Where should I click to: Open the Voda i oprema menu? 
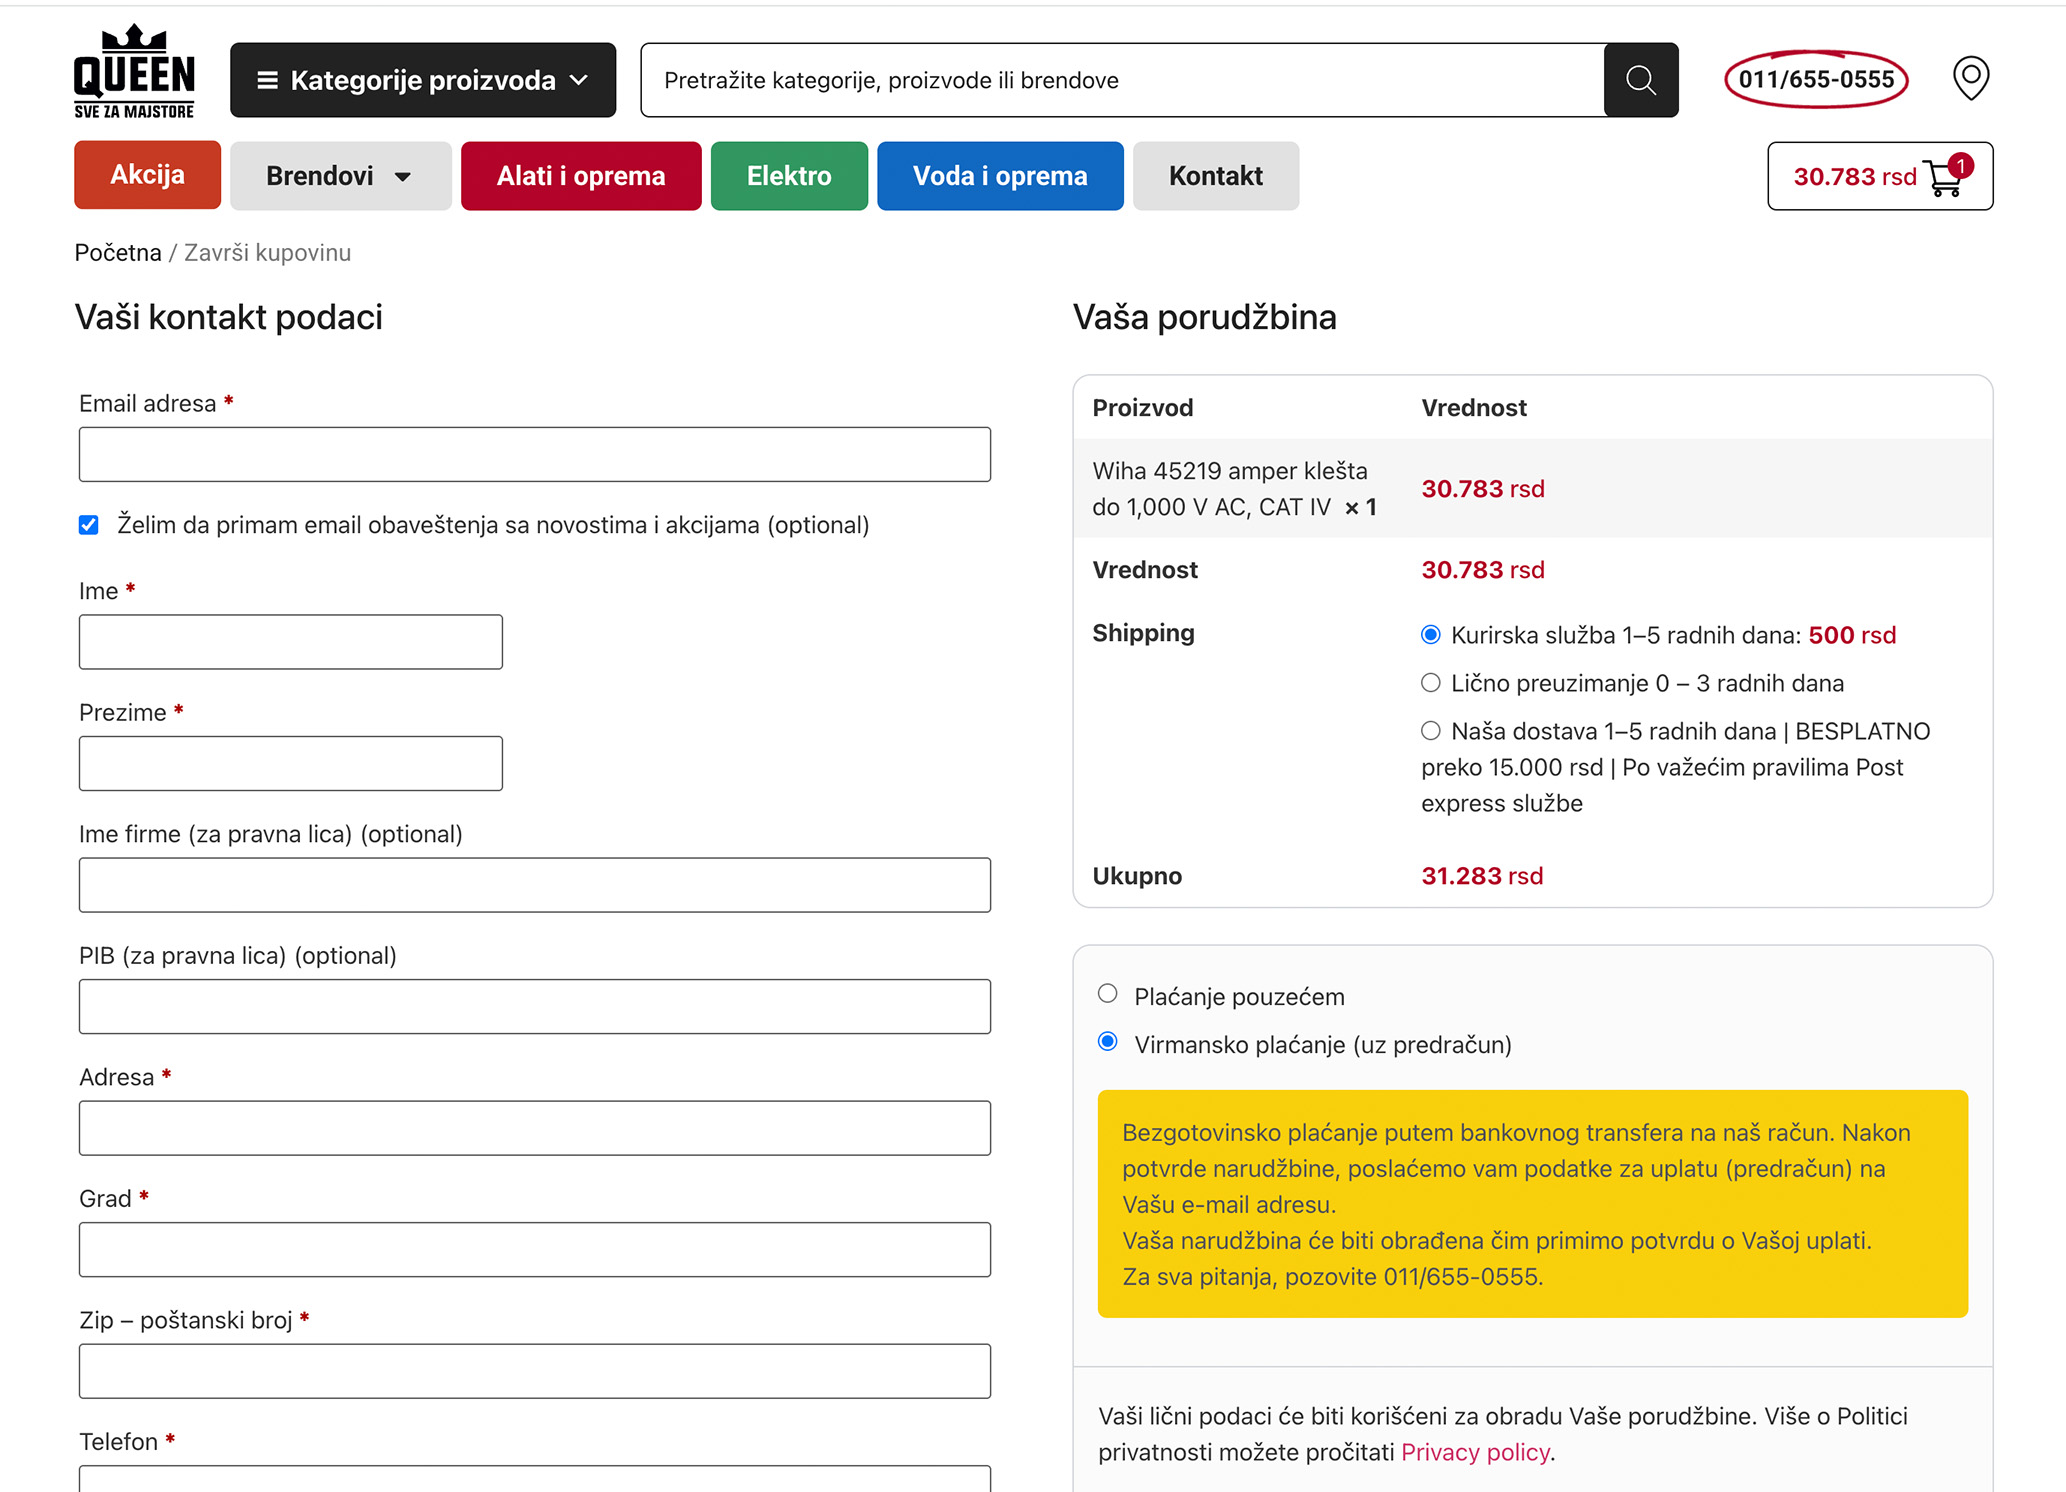[999, 176]
